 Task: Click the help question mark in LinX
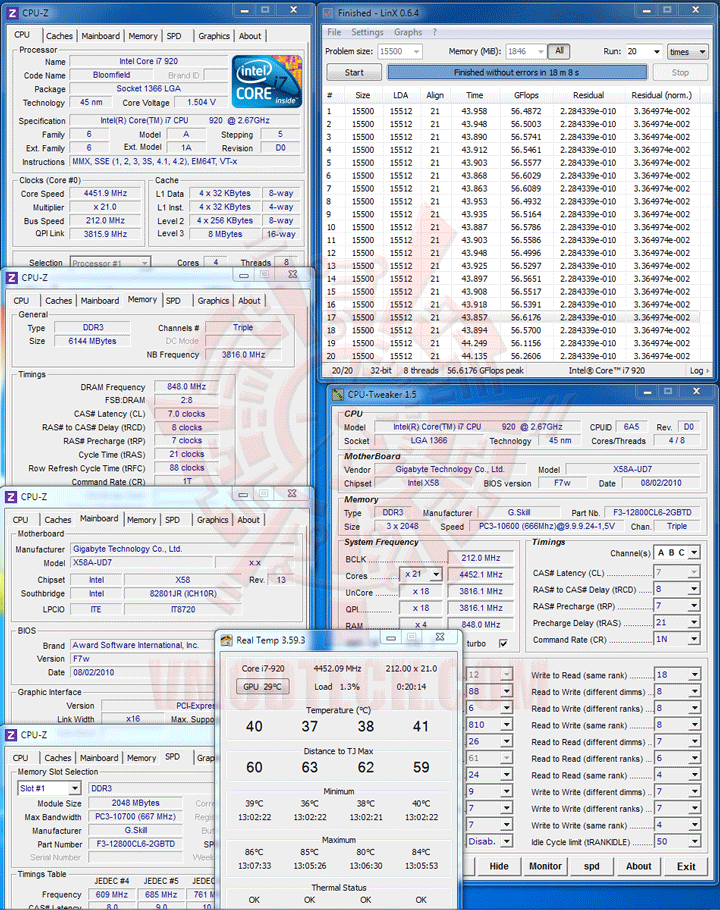click(435, 32)
